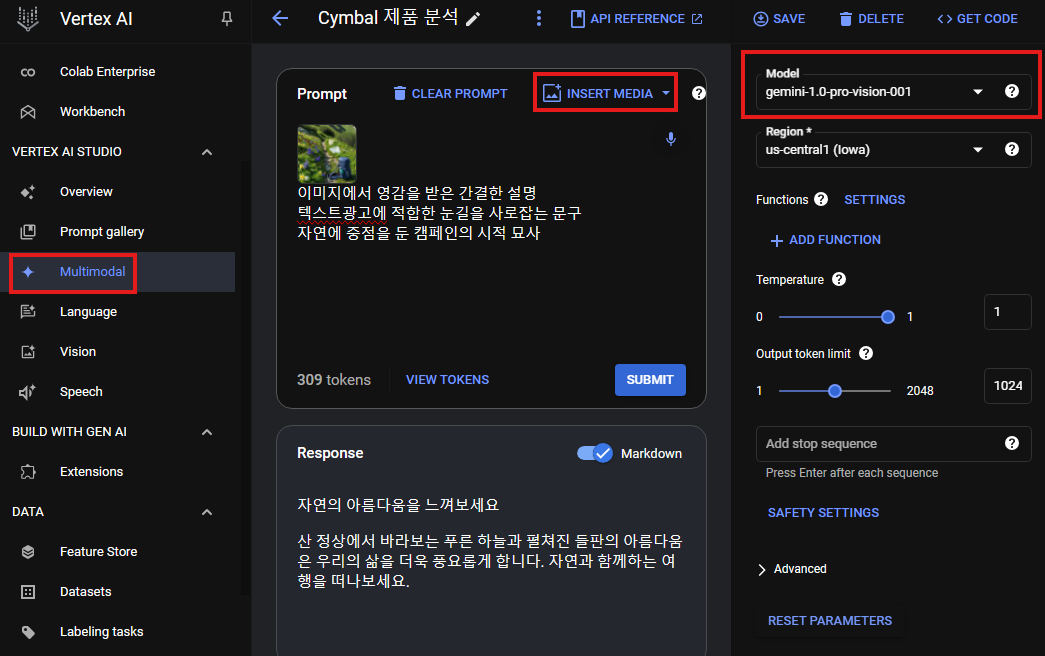Pin the Vertex AI sidebar
Viewport: 1045px width, 656px height.
click(227, 19)
